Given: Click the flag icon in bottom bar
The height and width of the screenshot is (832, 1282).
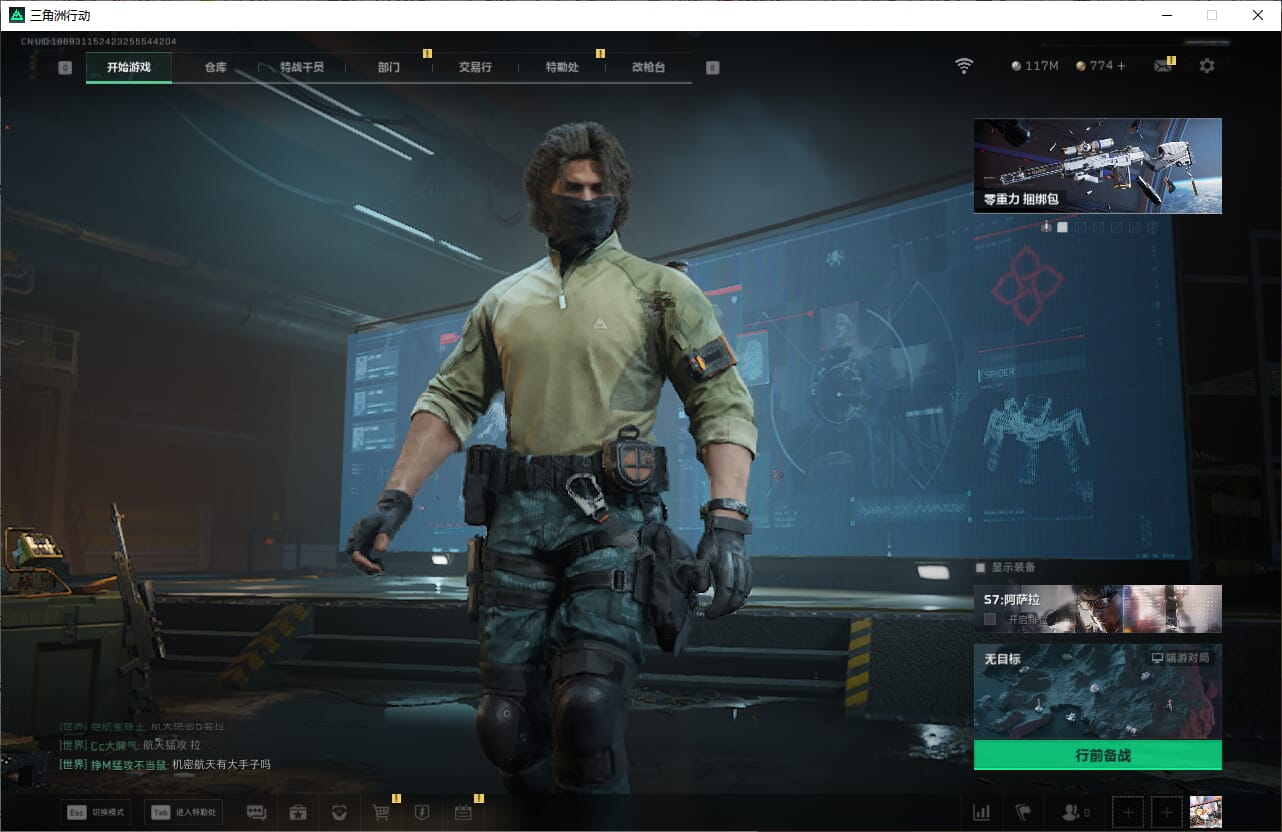Looking at the screenshot, I should click(1023, 812).
